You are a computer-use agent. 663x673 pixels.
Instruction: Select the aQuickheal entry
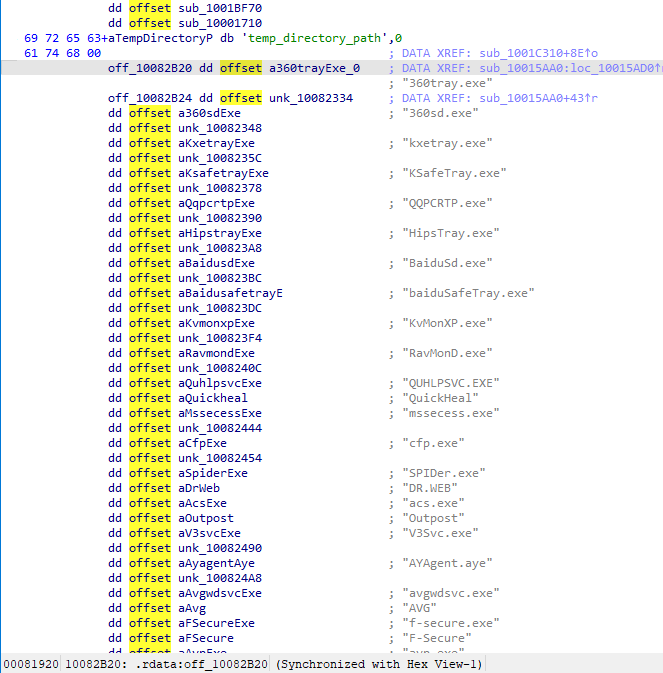pos(213,399)
